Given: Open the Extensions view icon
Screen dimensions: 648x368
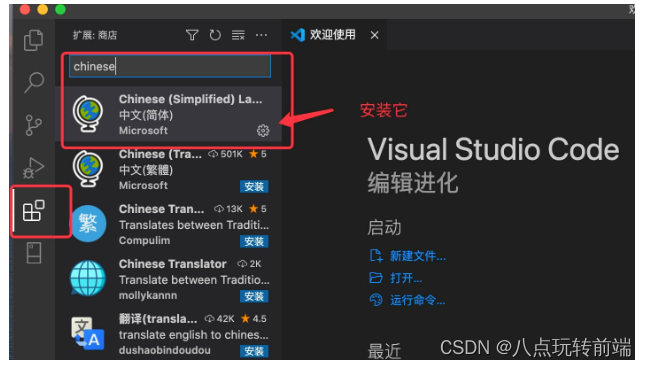Looking at the screenshot, I should [33, 210].
